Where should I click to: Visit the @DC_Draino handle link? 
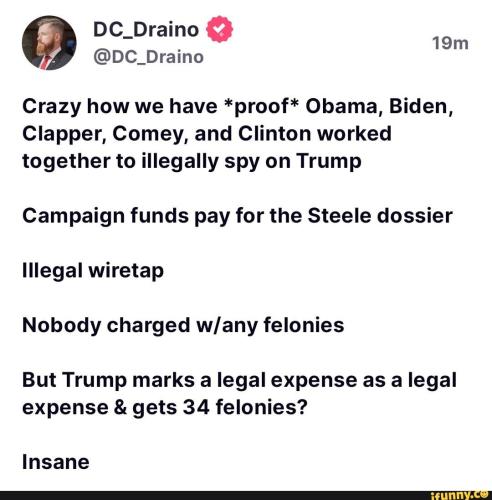[148, 57]
